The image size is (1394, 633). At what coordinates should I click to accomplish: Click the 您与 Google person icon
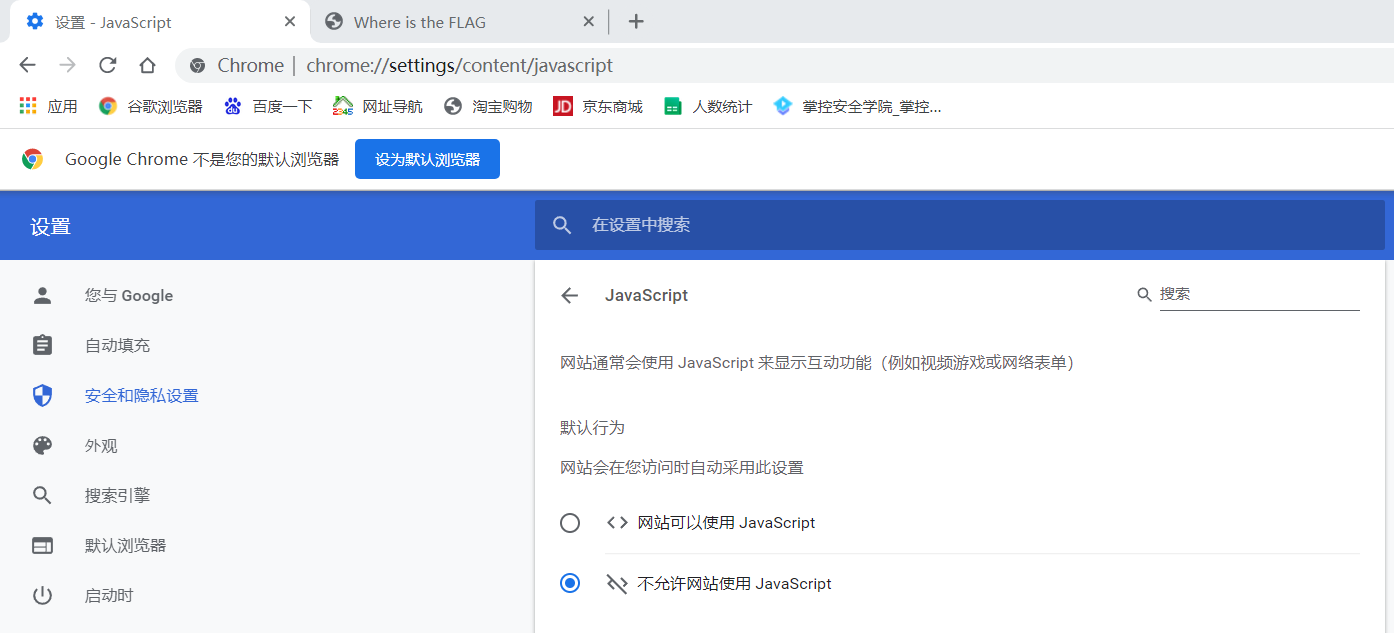[42, 295]
